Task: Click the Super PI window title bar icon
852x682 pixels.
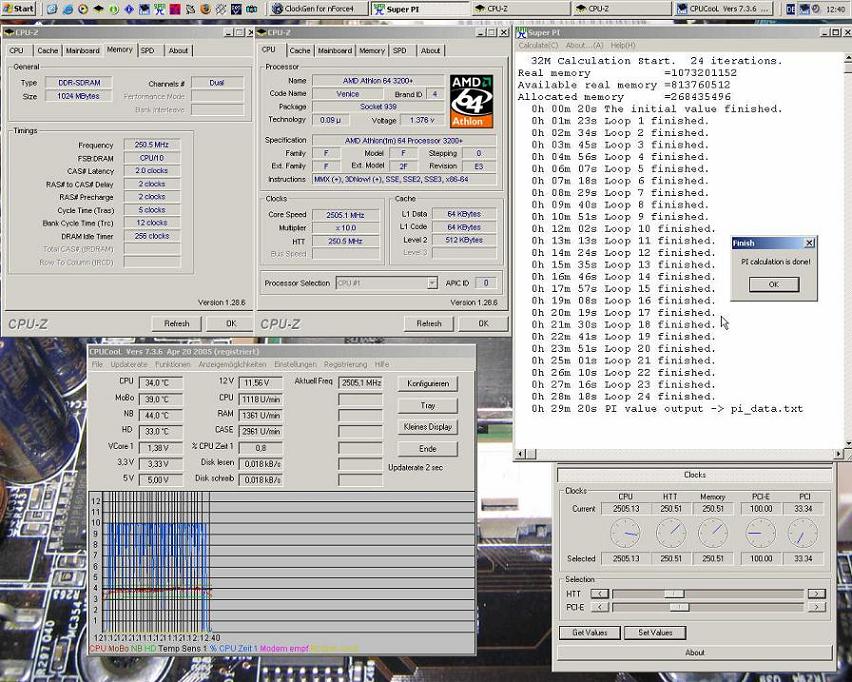Action: (x=522, y=33)
